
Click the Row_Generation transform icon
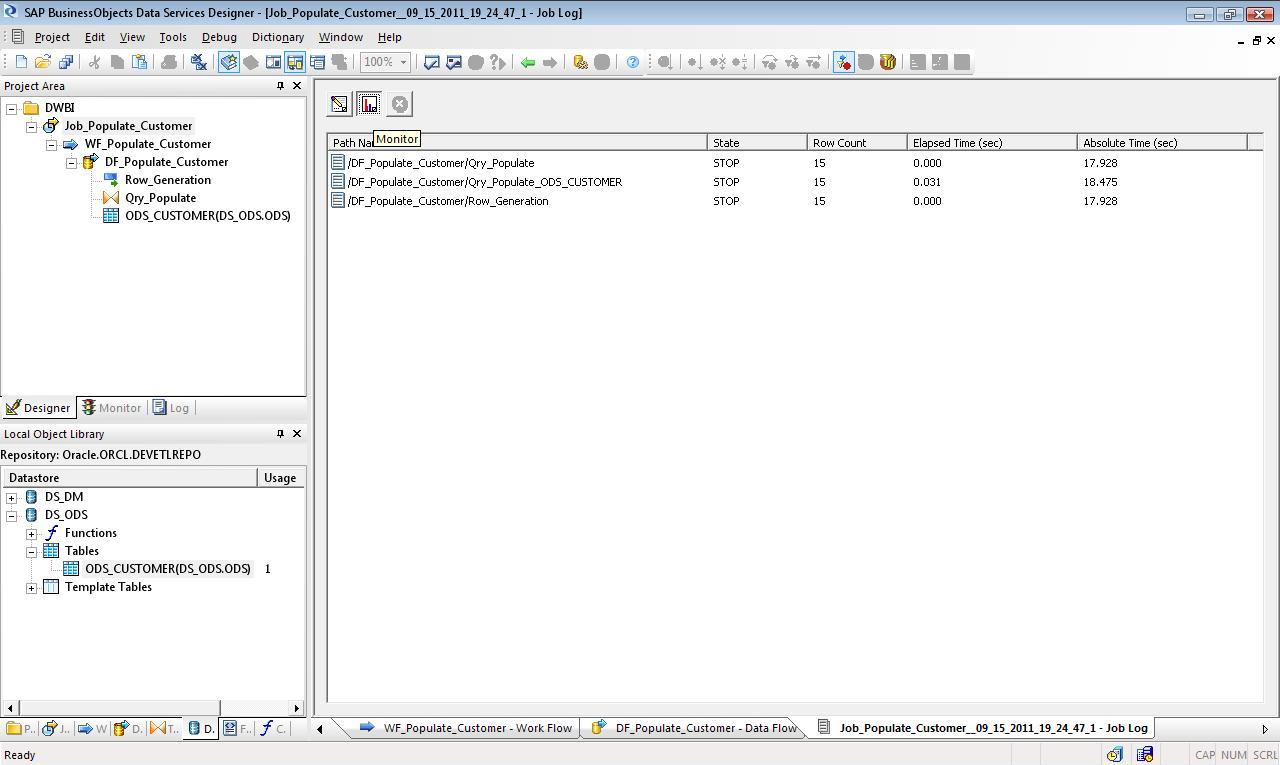point(111,180)
